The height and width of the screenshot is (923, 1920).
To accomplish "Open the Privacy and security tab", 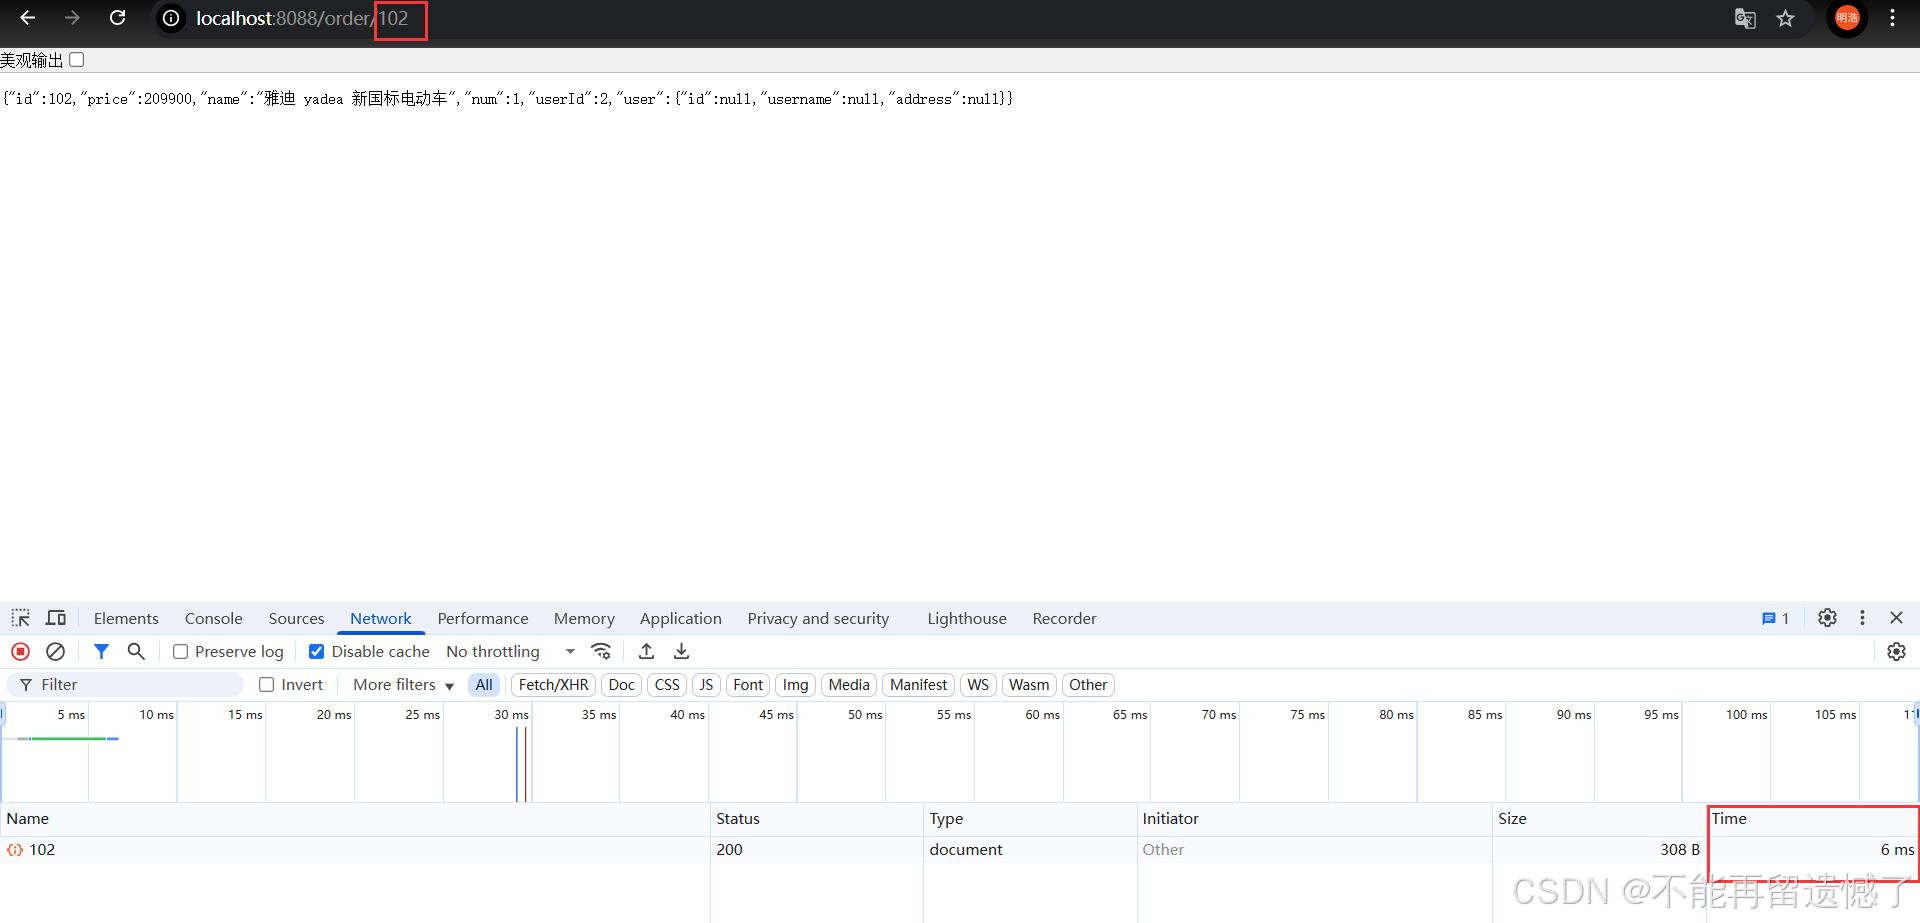I will click(818, 618).
